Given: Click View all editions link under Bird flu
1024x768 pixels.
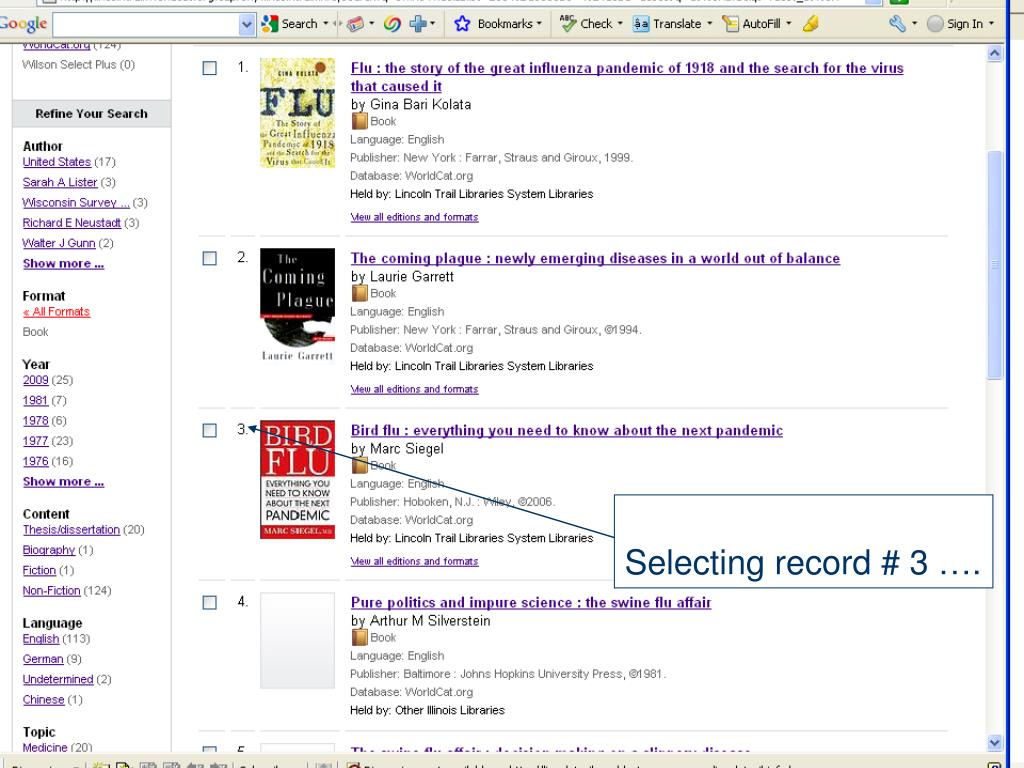Looking at the screenshot, I should pyautogui.click(x=414, y=561).
